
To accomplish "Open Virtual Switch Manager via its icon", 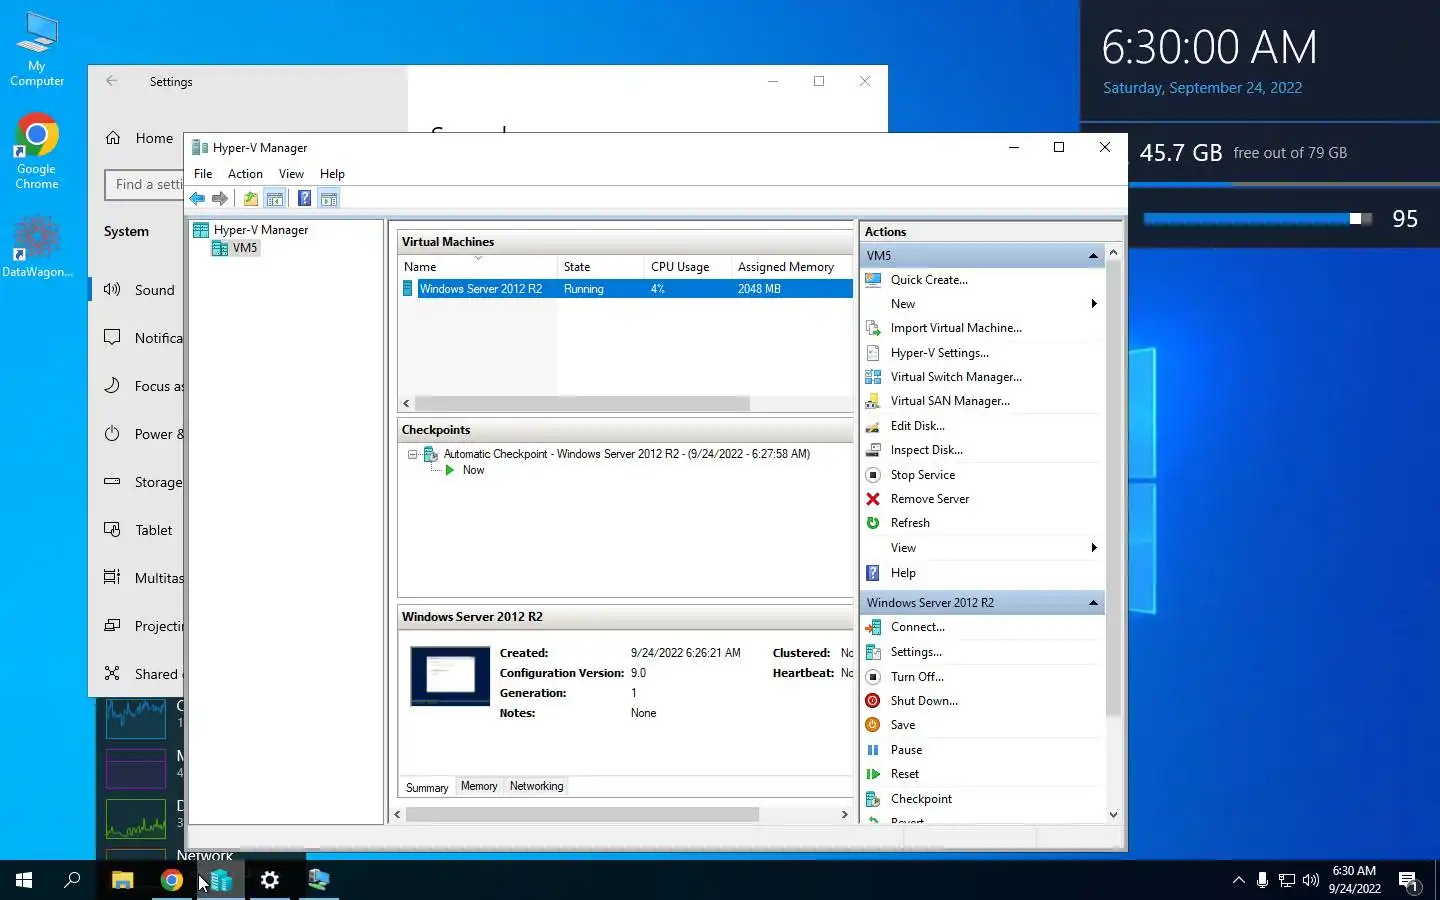I will coord(873,377).
